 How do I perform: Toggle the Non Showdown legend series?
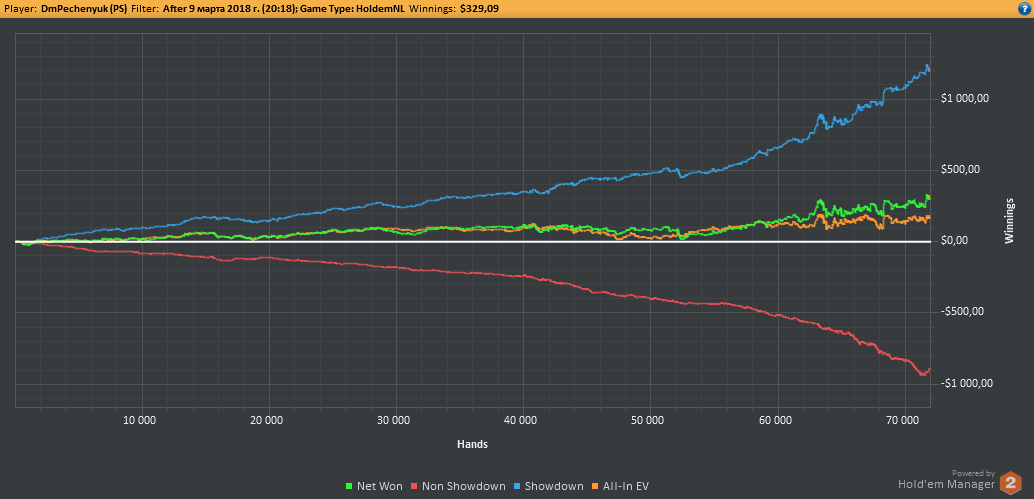tap(458, 486)
